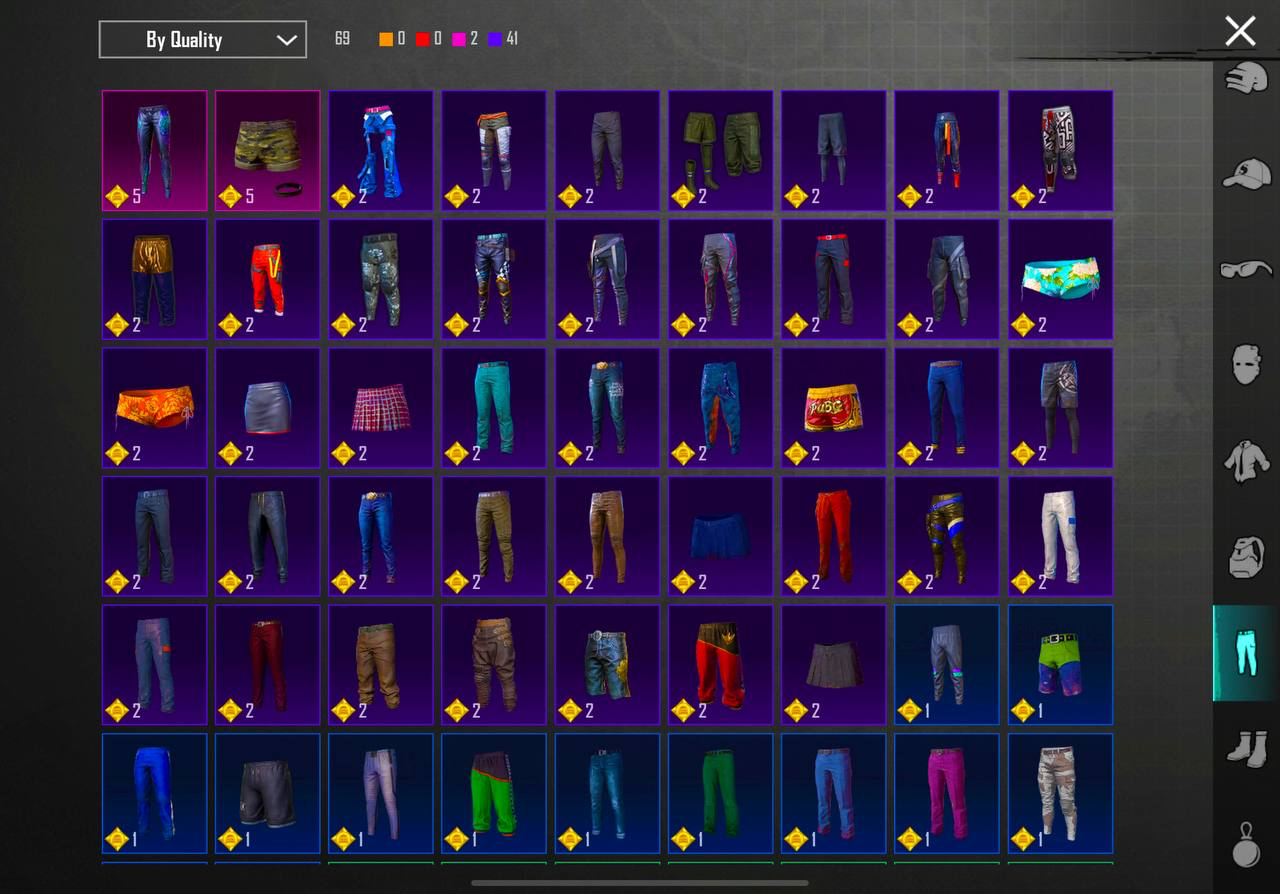Select the blue pants with orange lower leg
The height and width of the screenshot is (894, 1280).
[720, 408]
